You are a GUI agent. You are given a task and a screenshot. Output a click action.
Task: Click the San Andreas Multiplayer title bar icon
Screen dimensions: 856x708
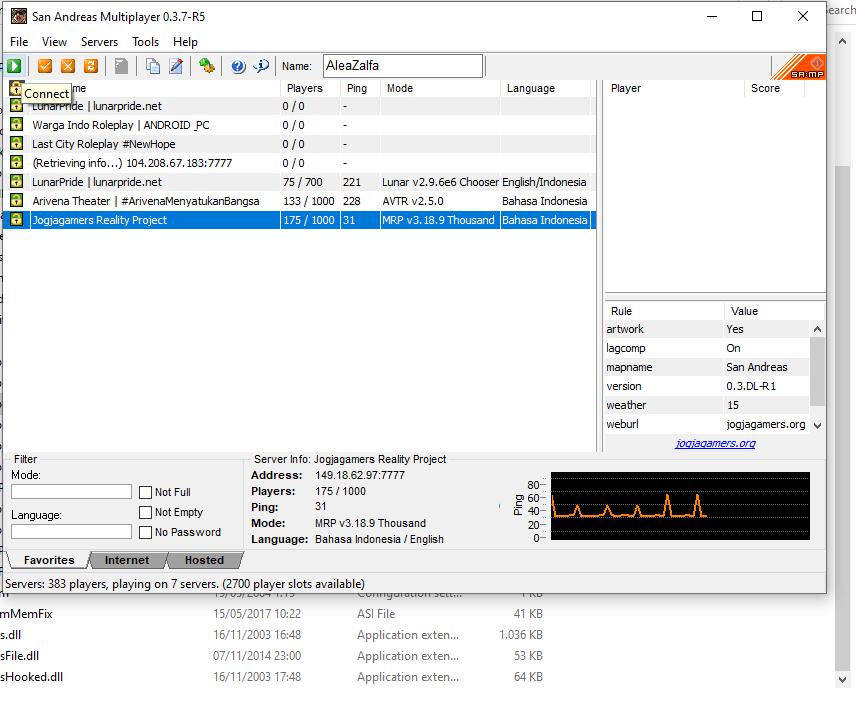click(19, 16)
